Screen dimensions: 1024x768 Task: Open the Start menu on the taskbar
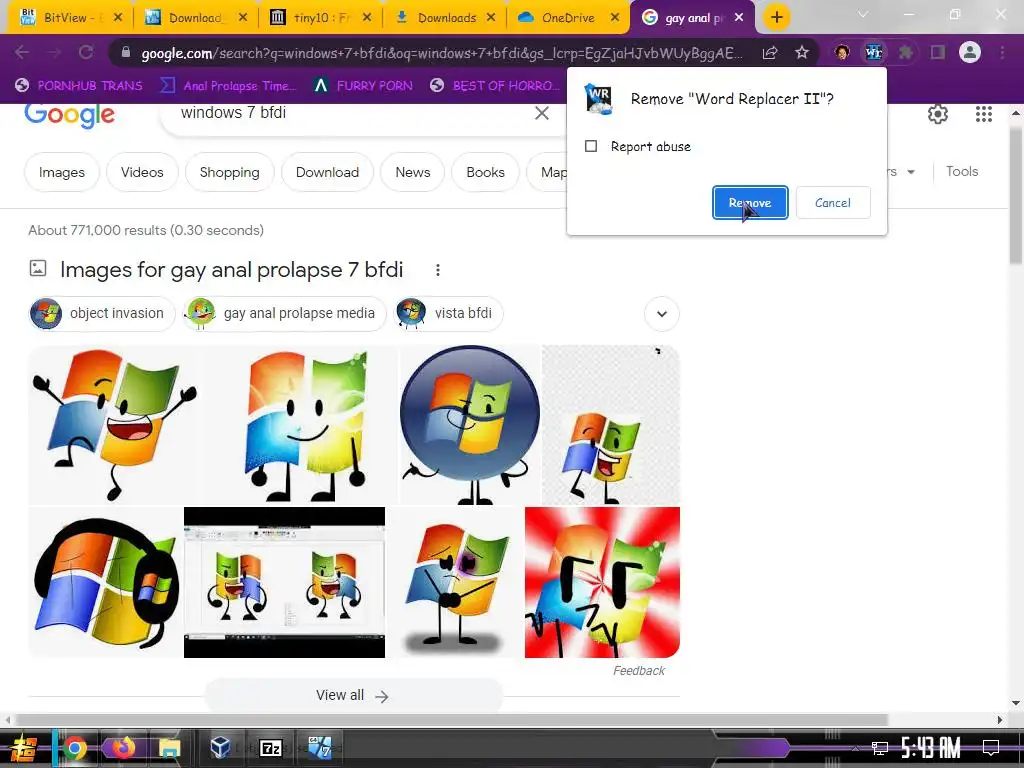tap(24, 748)
